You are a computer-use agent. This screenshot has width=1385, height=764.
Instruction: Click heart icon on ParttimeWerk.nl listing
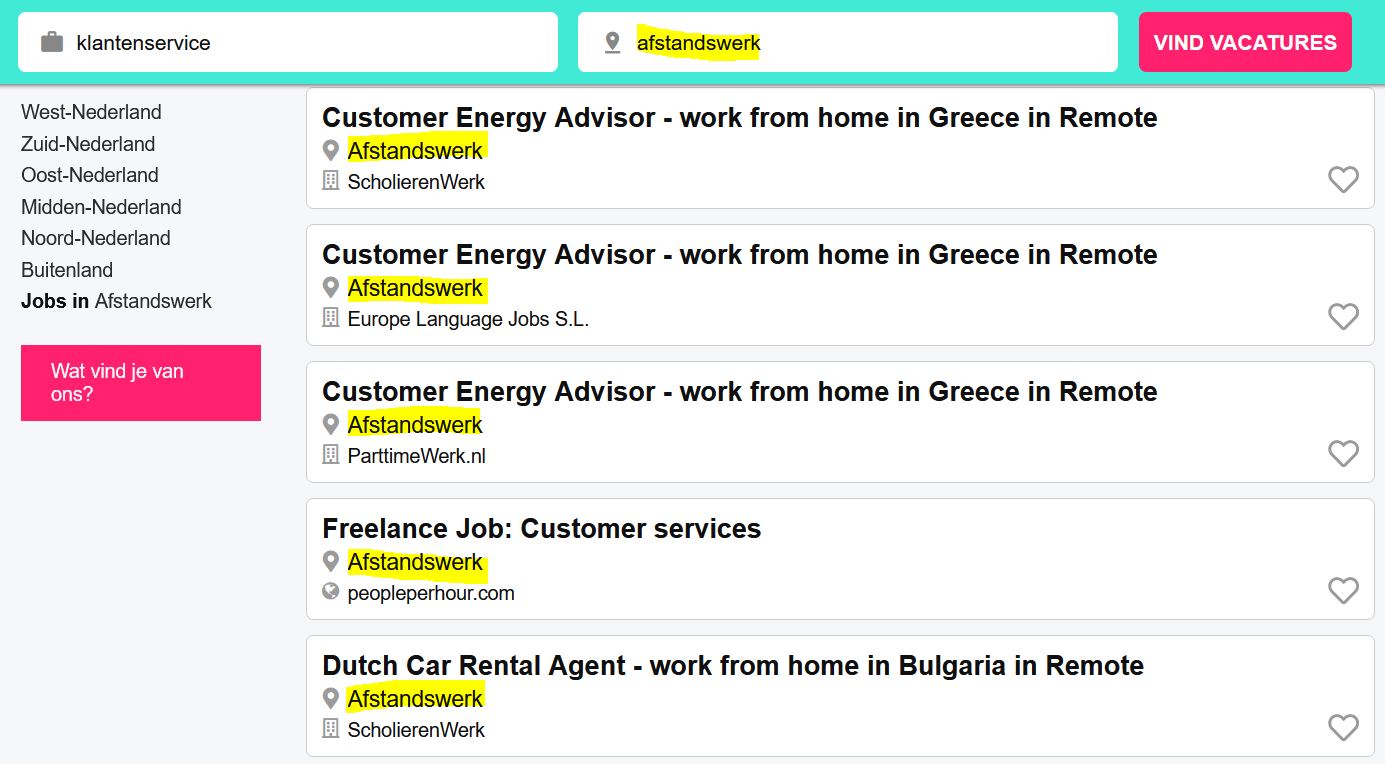coord(1343,454)
